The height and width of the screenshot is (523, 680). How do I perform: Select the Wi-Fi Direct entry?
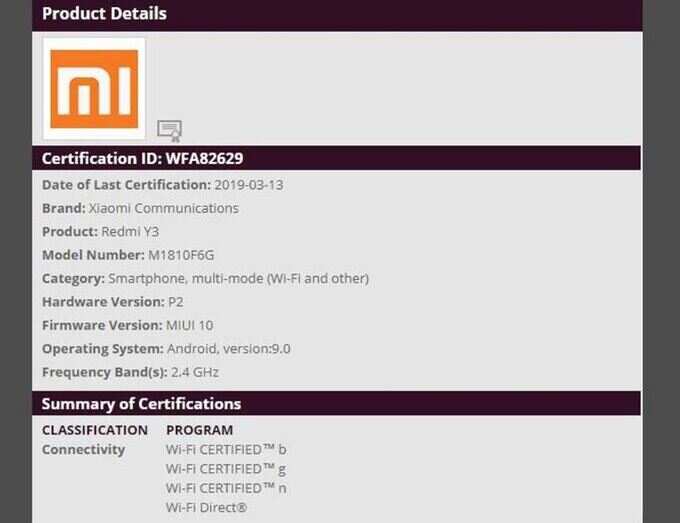[x=206, y=507]
